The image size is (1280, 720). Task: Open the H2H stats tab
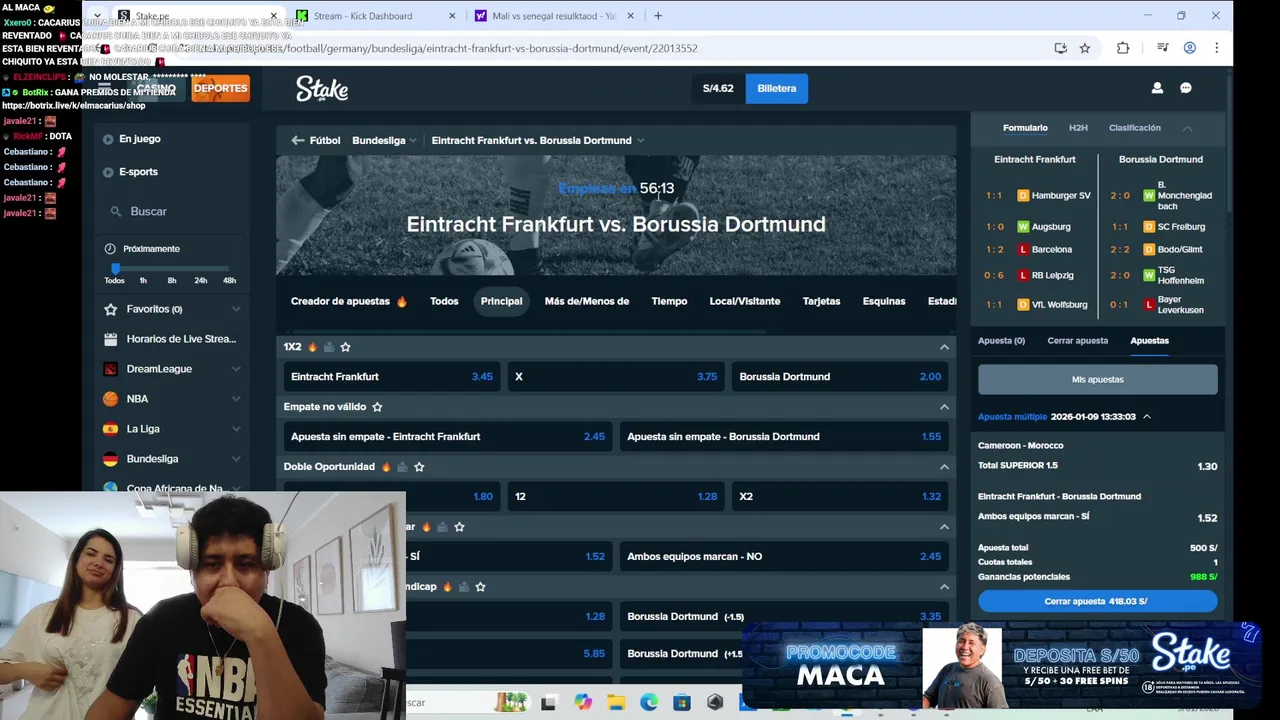1078,128
